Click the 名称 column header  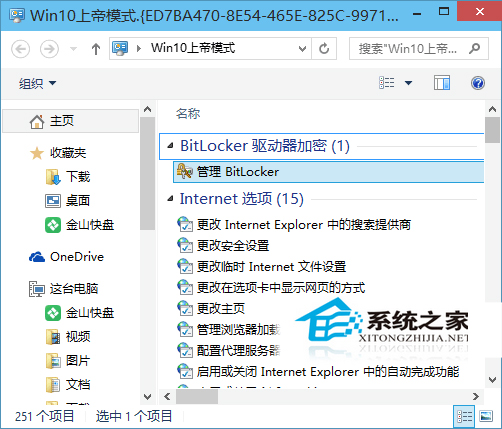coord(188,114)
